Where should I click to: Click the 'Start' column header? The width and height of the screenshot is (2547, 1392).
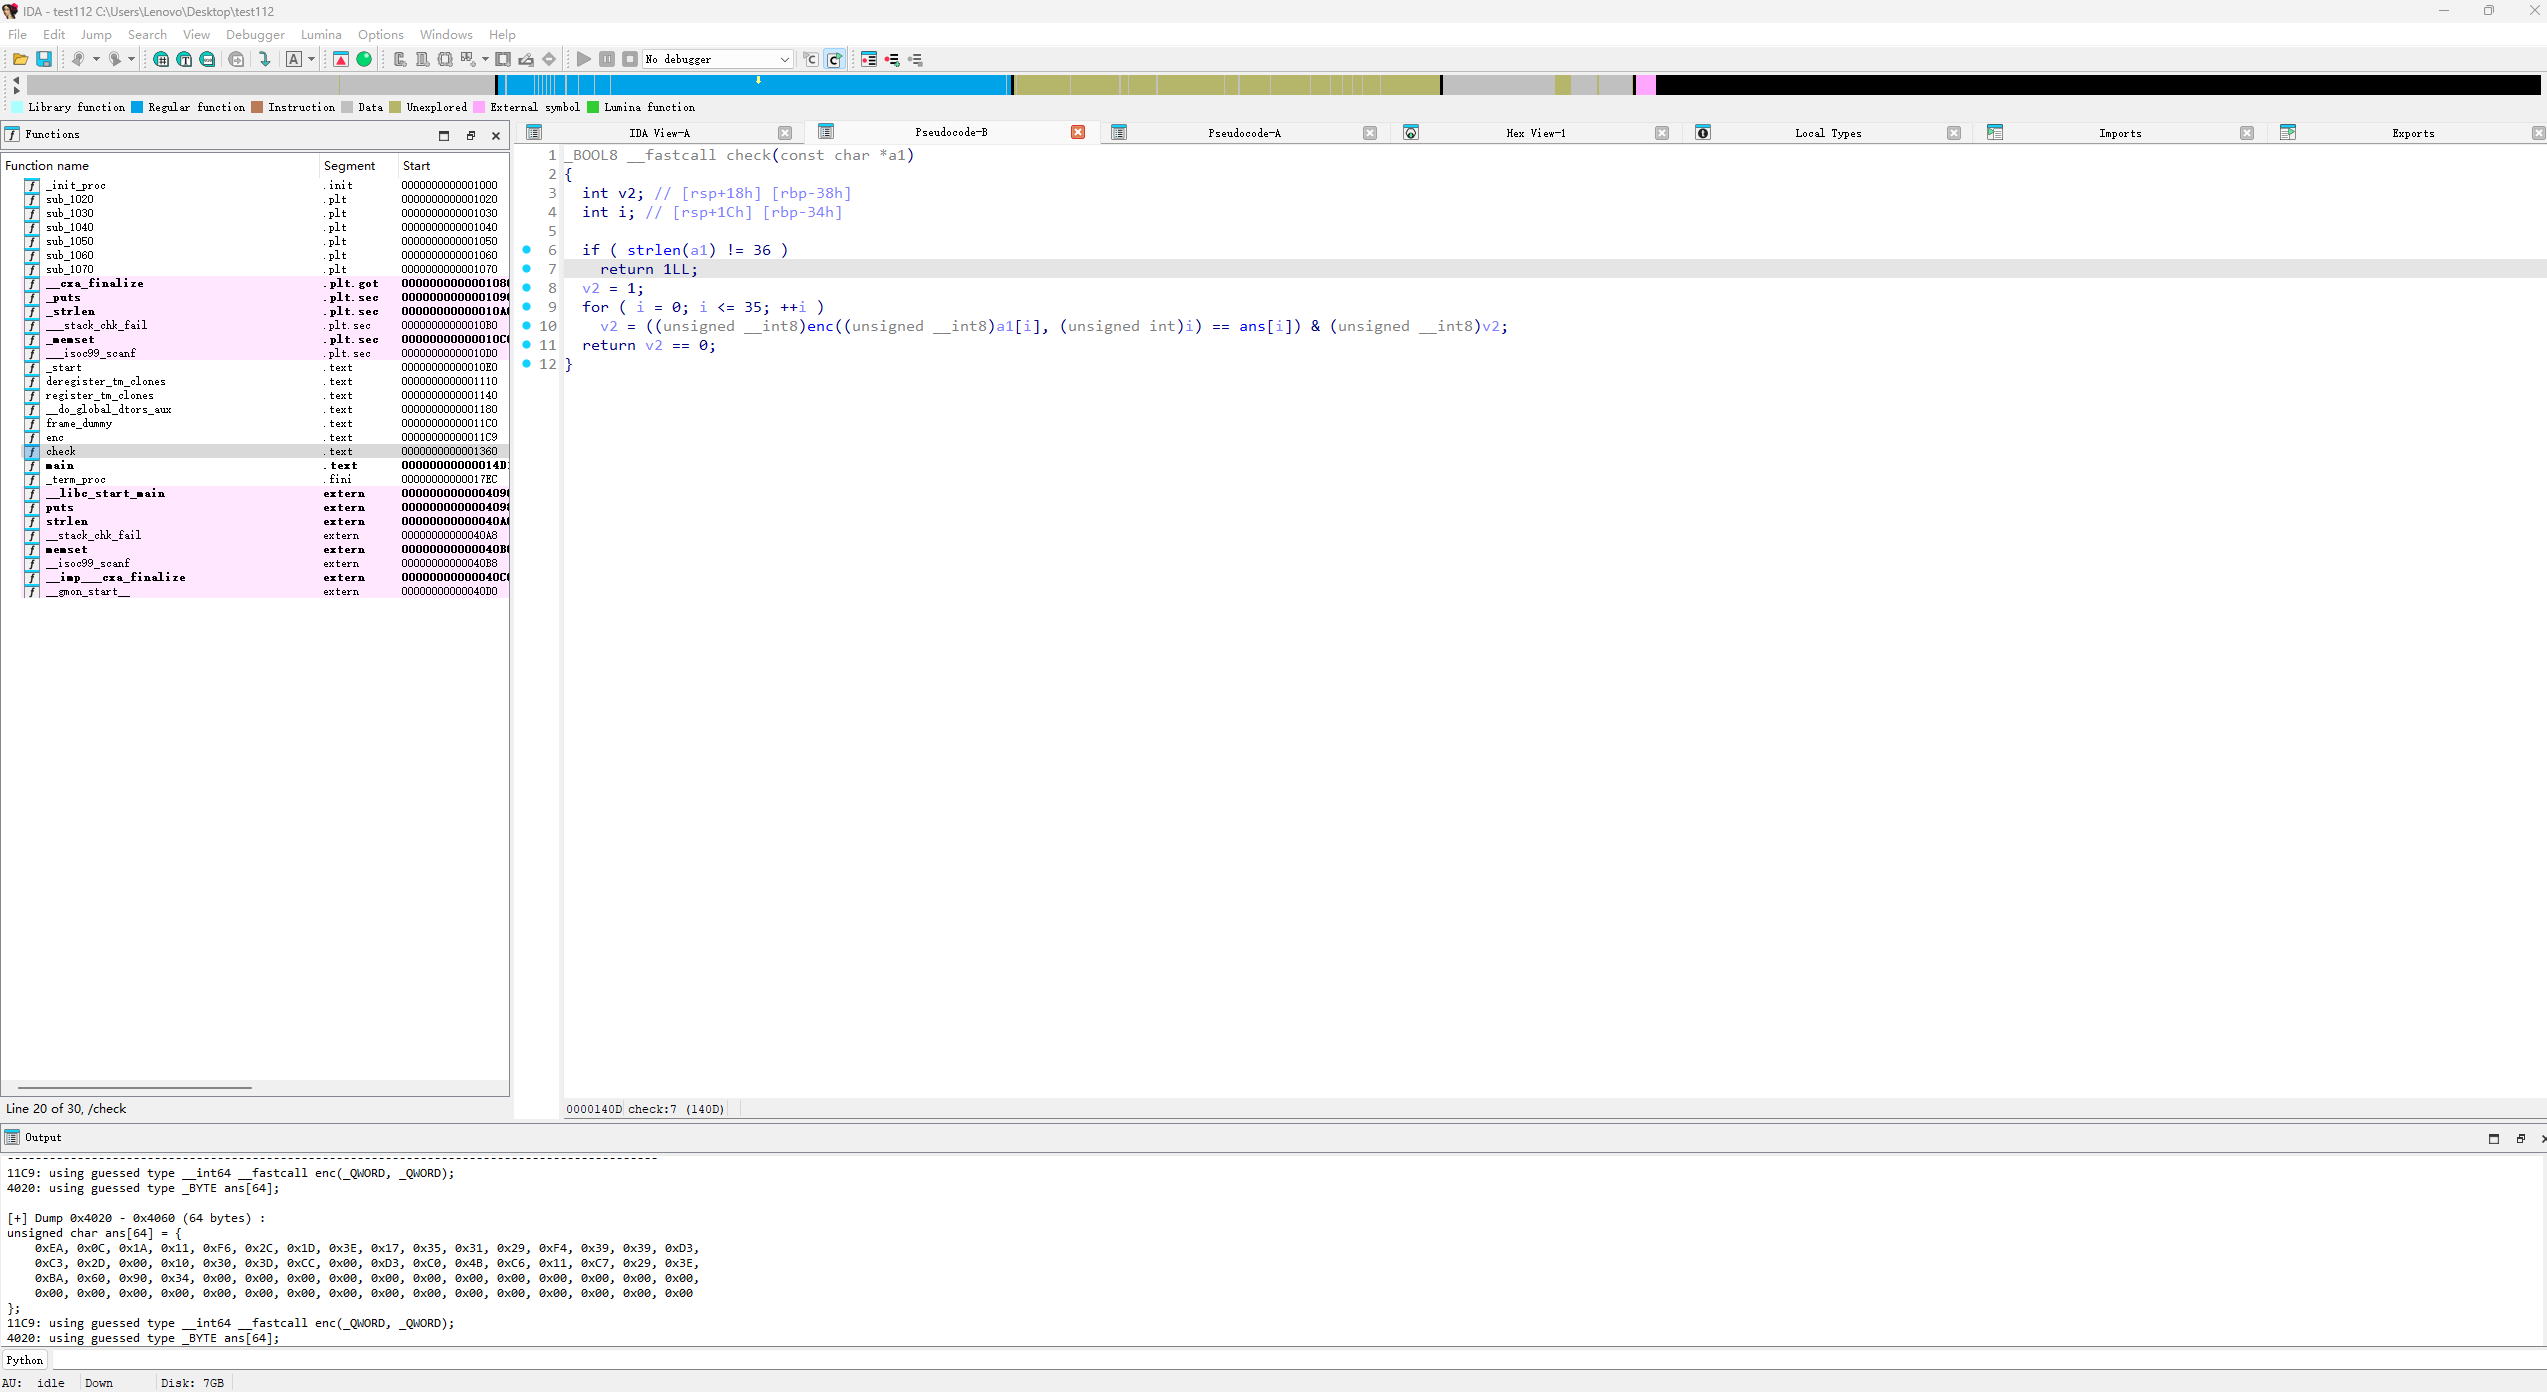(x=453, y=166)
